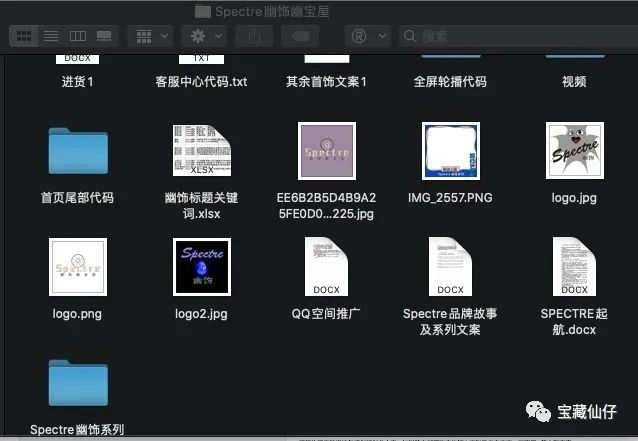Select the QQ空间推广 docx icon
638x441 pixels.
(x=326, y=267)
